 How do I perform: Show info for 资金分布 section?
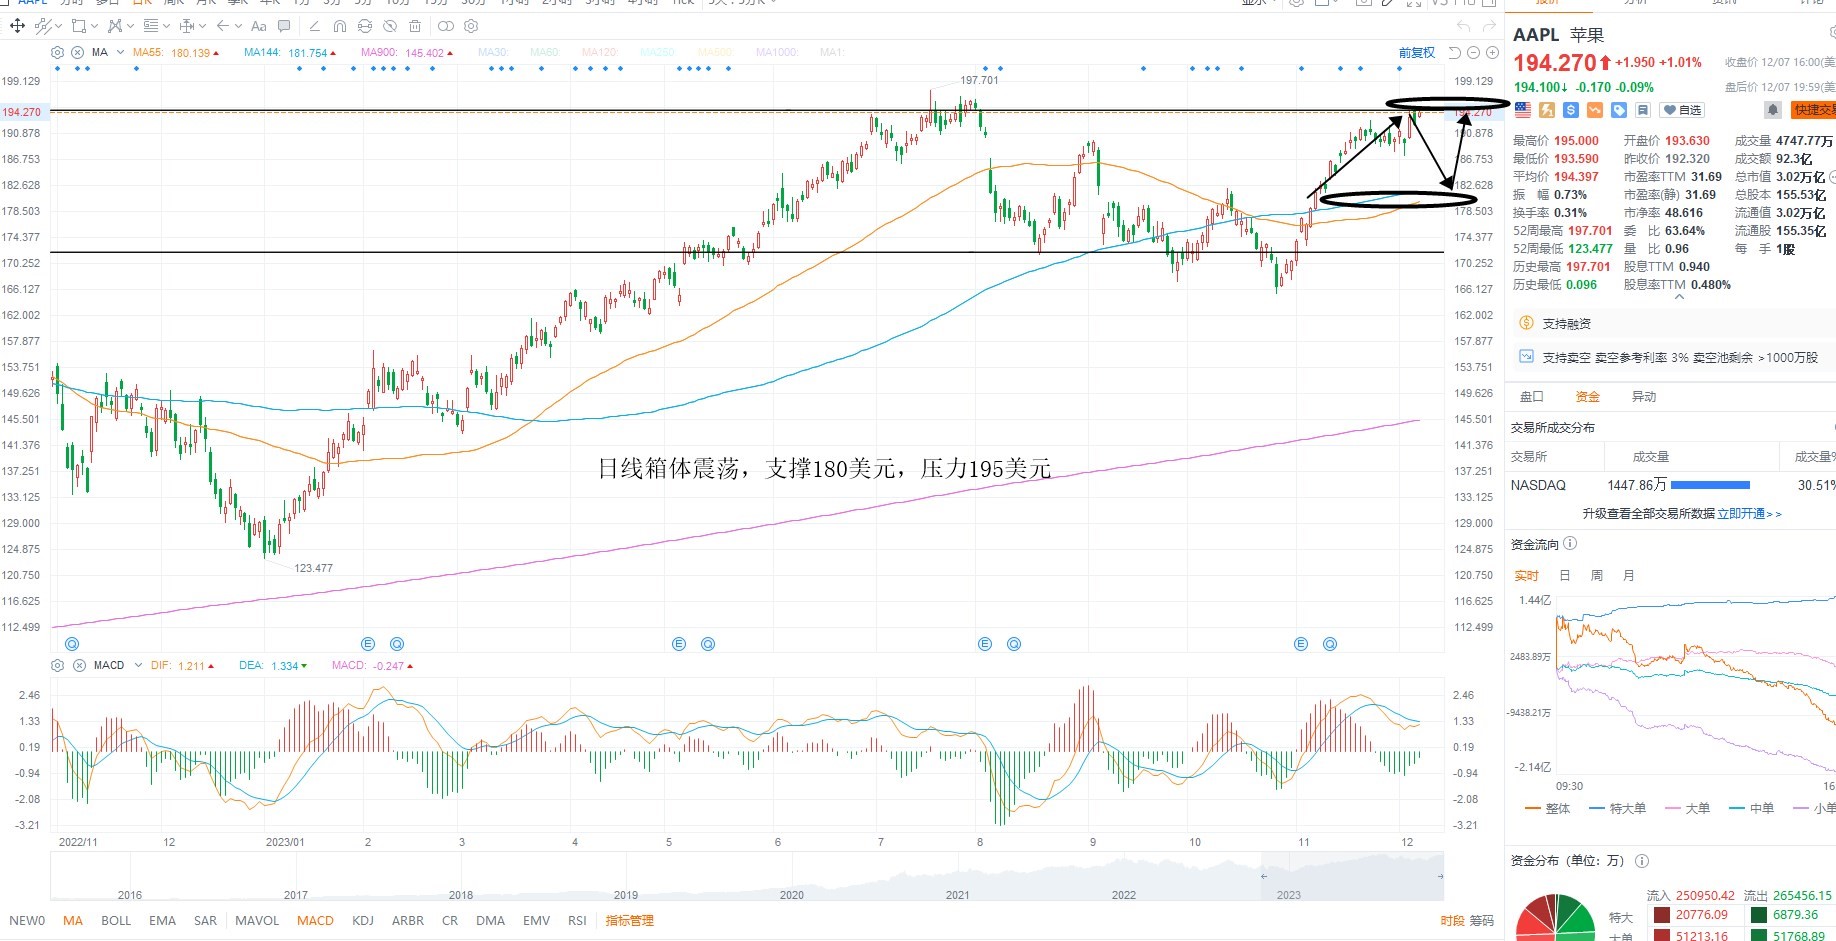click(x=1641, y=861)
